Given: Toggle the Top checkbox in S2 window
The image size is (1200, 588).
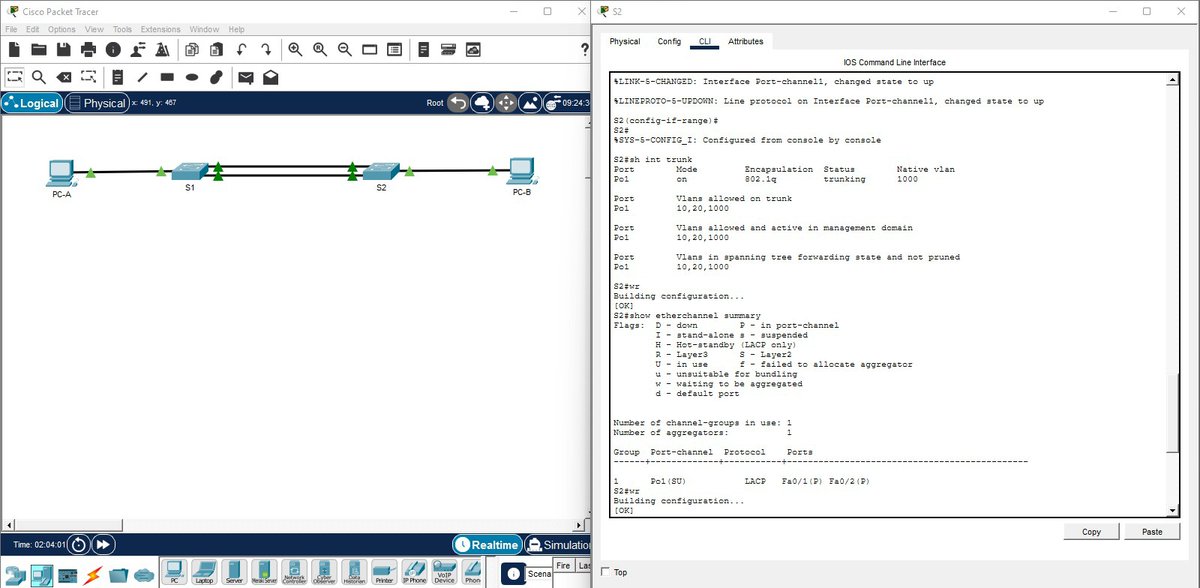Looking at the screenshot, I should [x=606, y=572].
